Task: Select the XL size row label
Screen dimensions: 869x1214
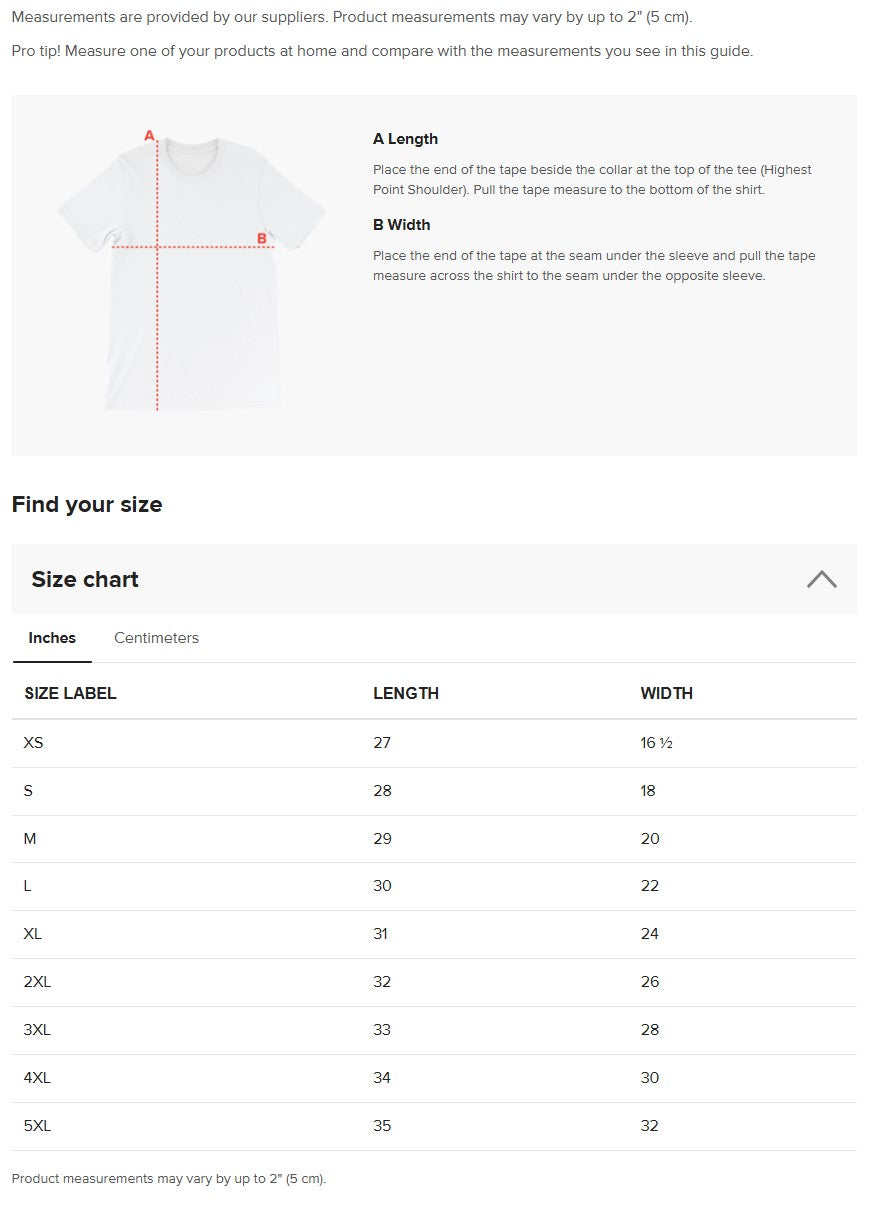Action: point(33,934)
